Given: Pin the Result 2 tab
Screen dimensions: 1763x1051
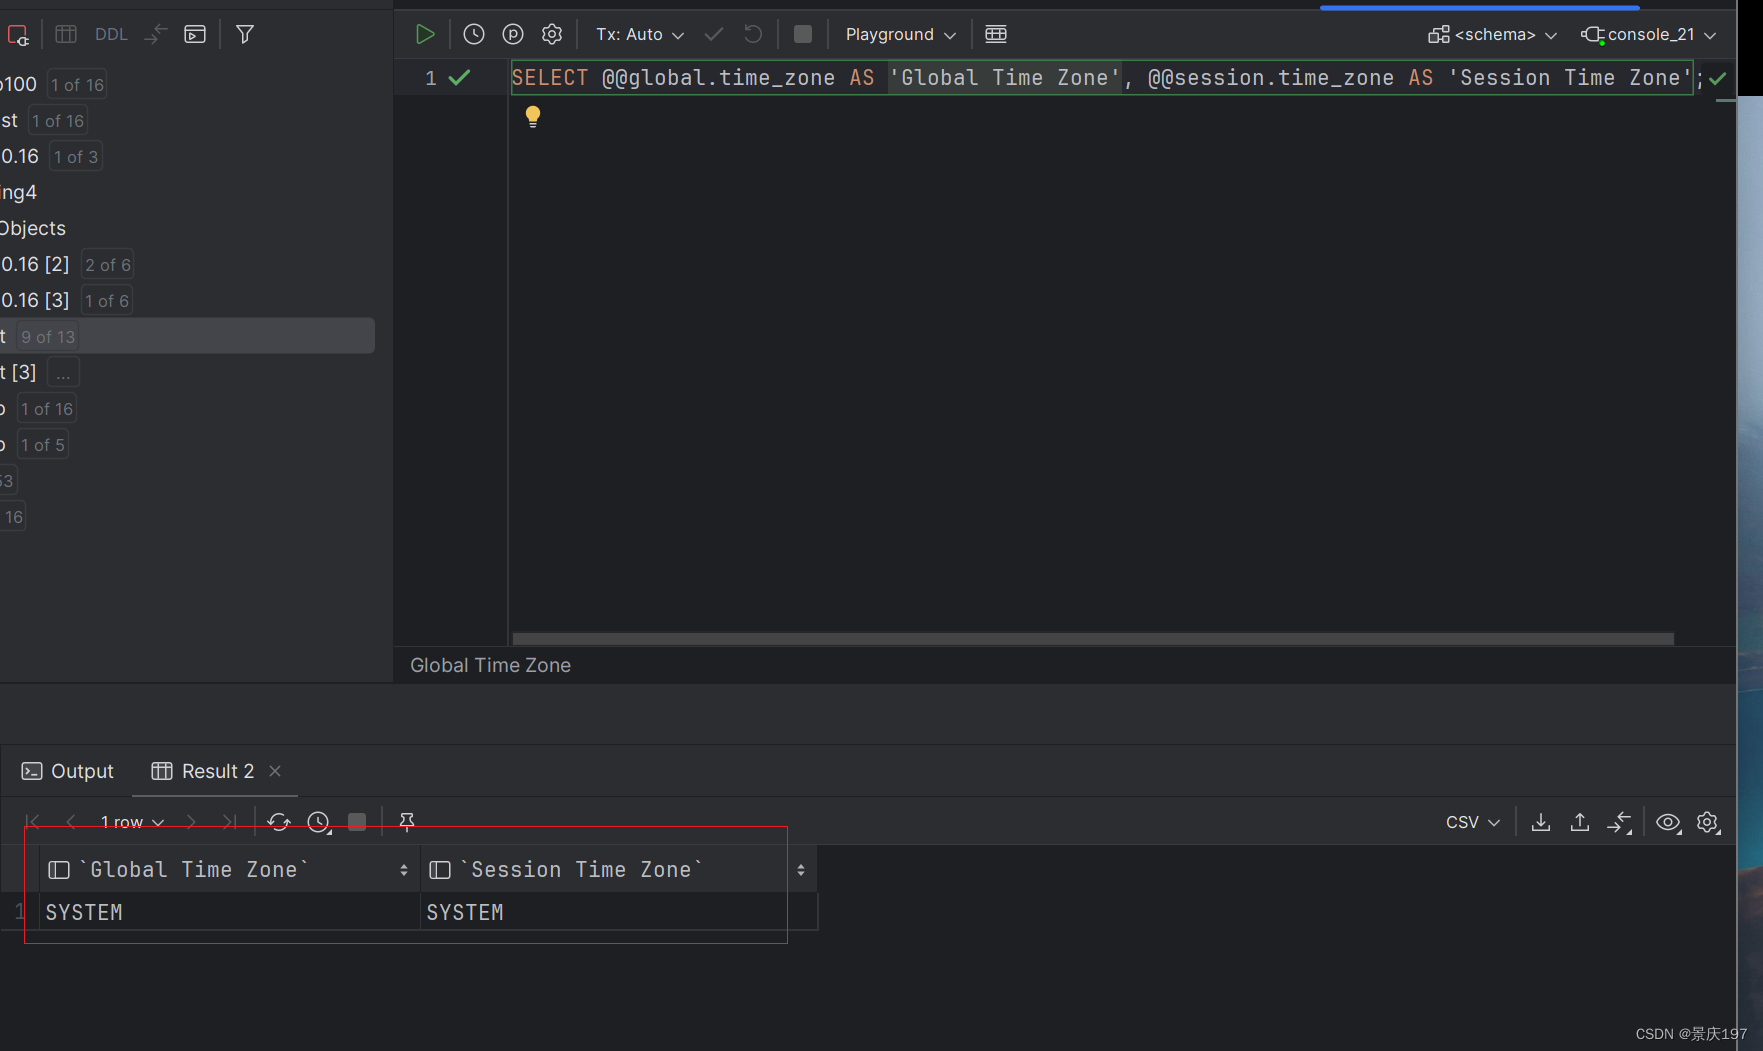Looking at the screenshot, I should (x=407, y=822).
